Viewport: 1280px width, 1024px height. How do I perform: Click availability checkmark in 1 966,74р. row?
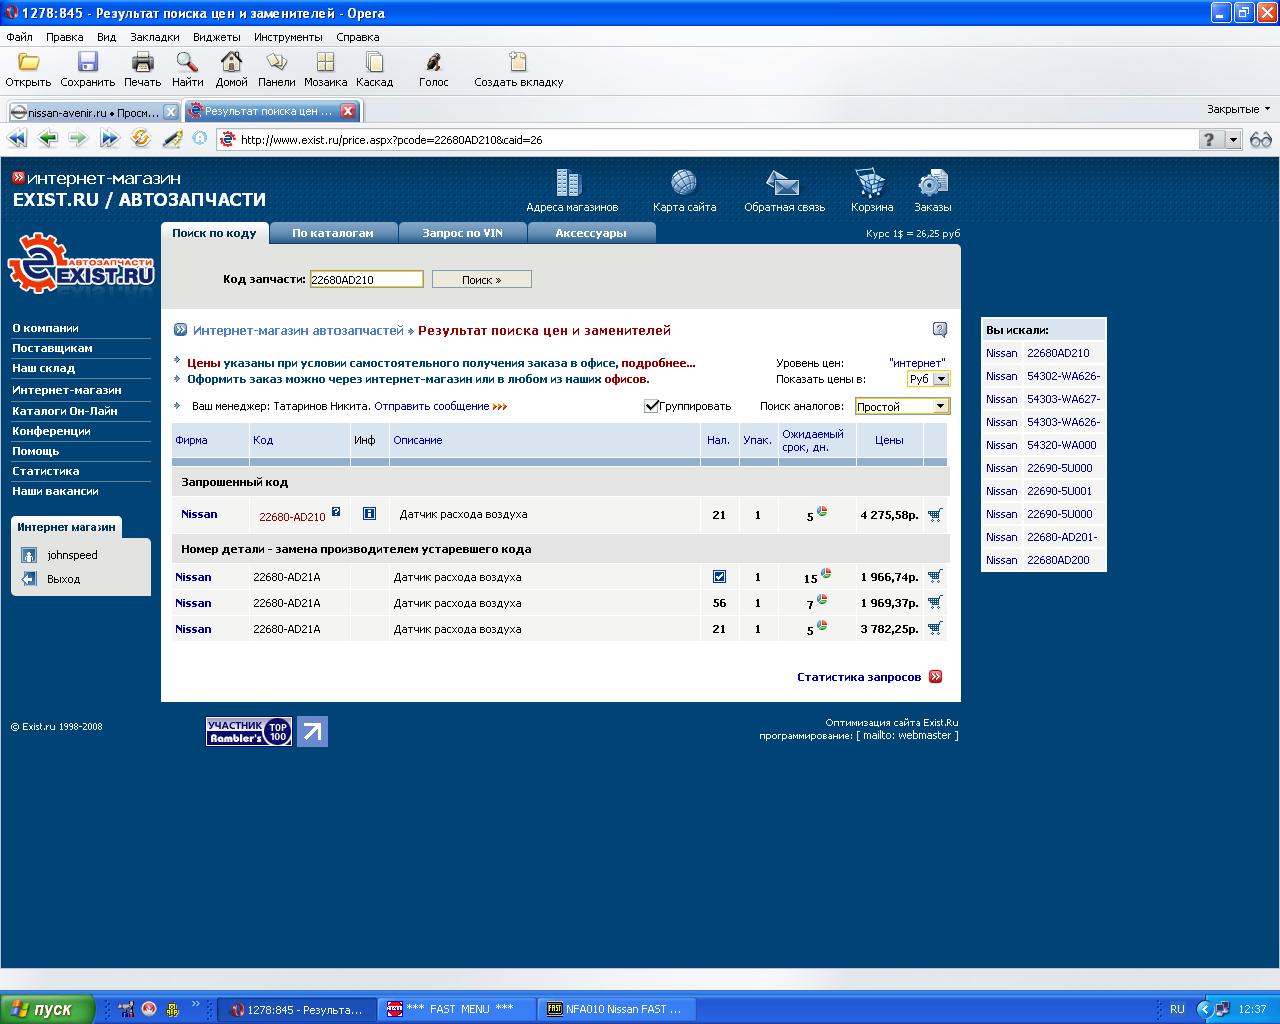pos(719,577)
